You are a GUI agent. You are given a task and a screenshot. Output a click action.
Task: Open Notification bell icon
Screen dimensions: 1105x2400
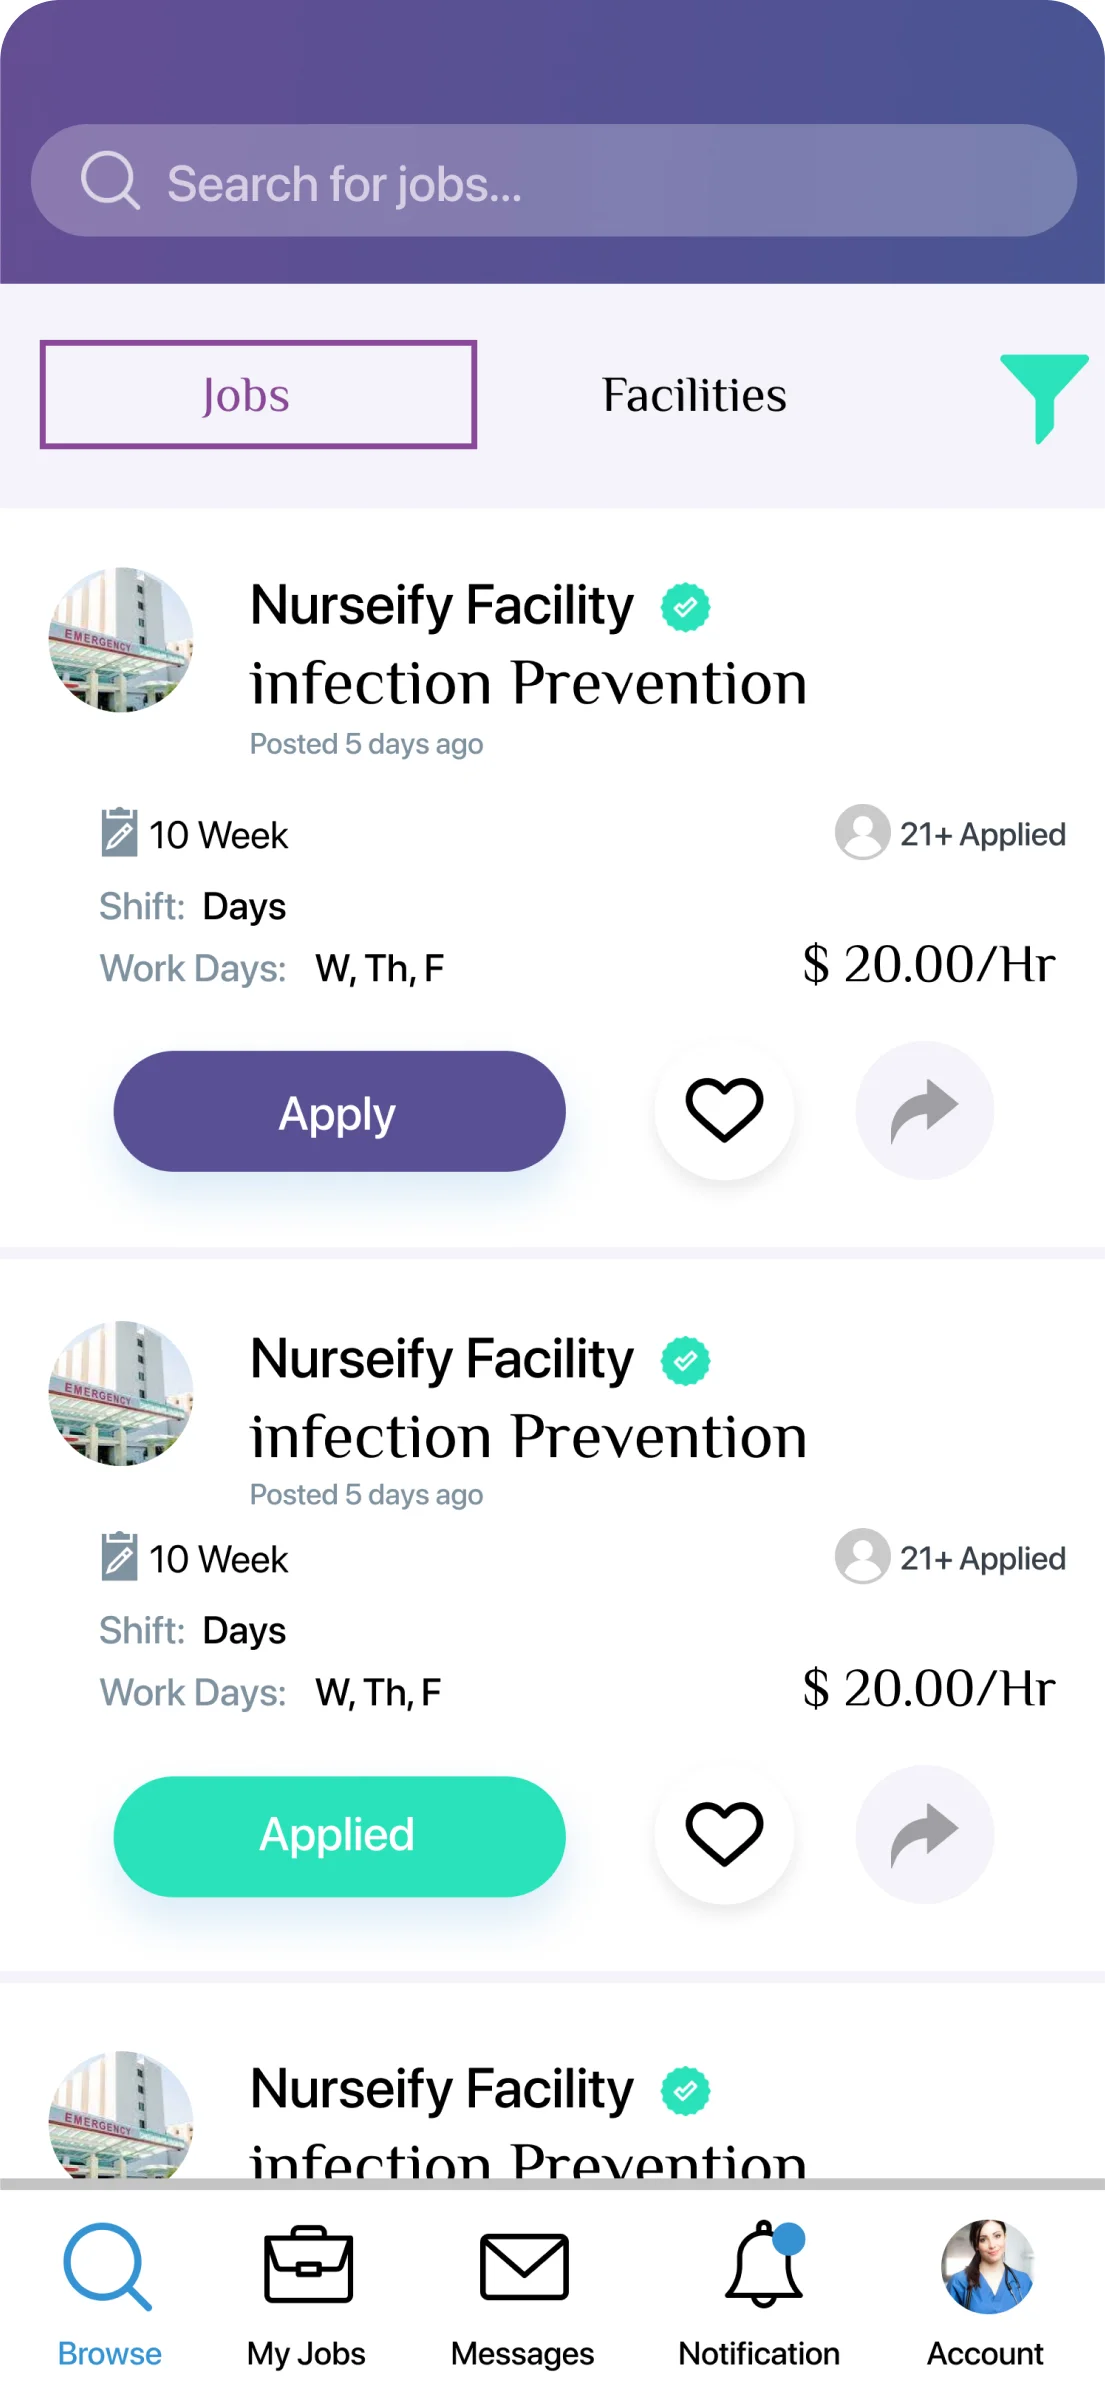[x=764, y=2264]
